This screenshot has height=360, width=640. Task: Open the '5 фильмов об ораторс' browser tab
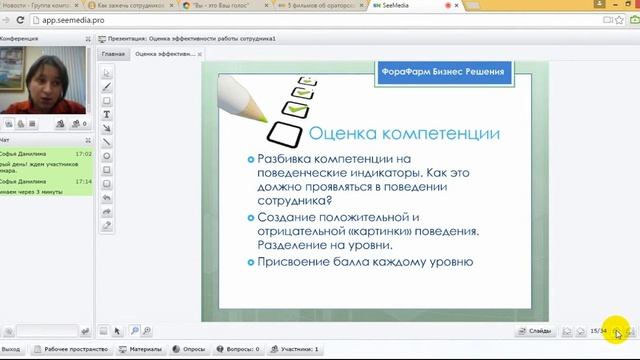coord(321,5)
